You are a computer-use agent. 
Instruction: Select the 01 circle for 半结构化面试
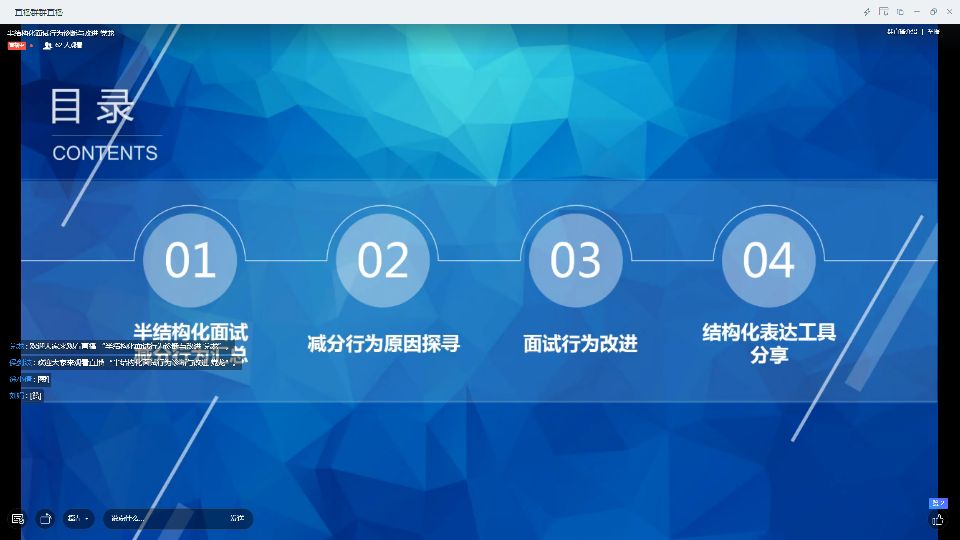pos(190,260)
